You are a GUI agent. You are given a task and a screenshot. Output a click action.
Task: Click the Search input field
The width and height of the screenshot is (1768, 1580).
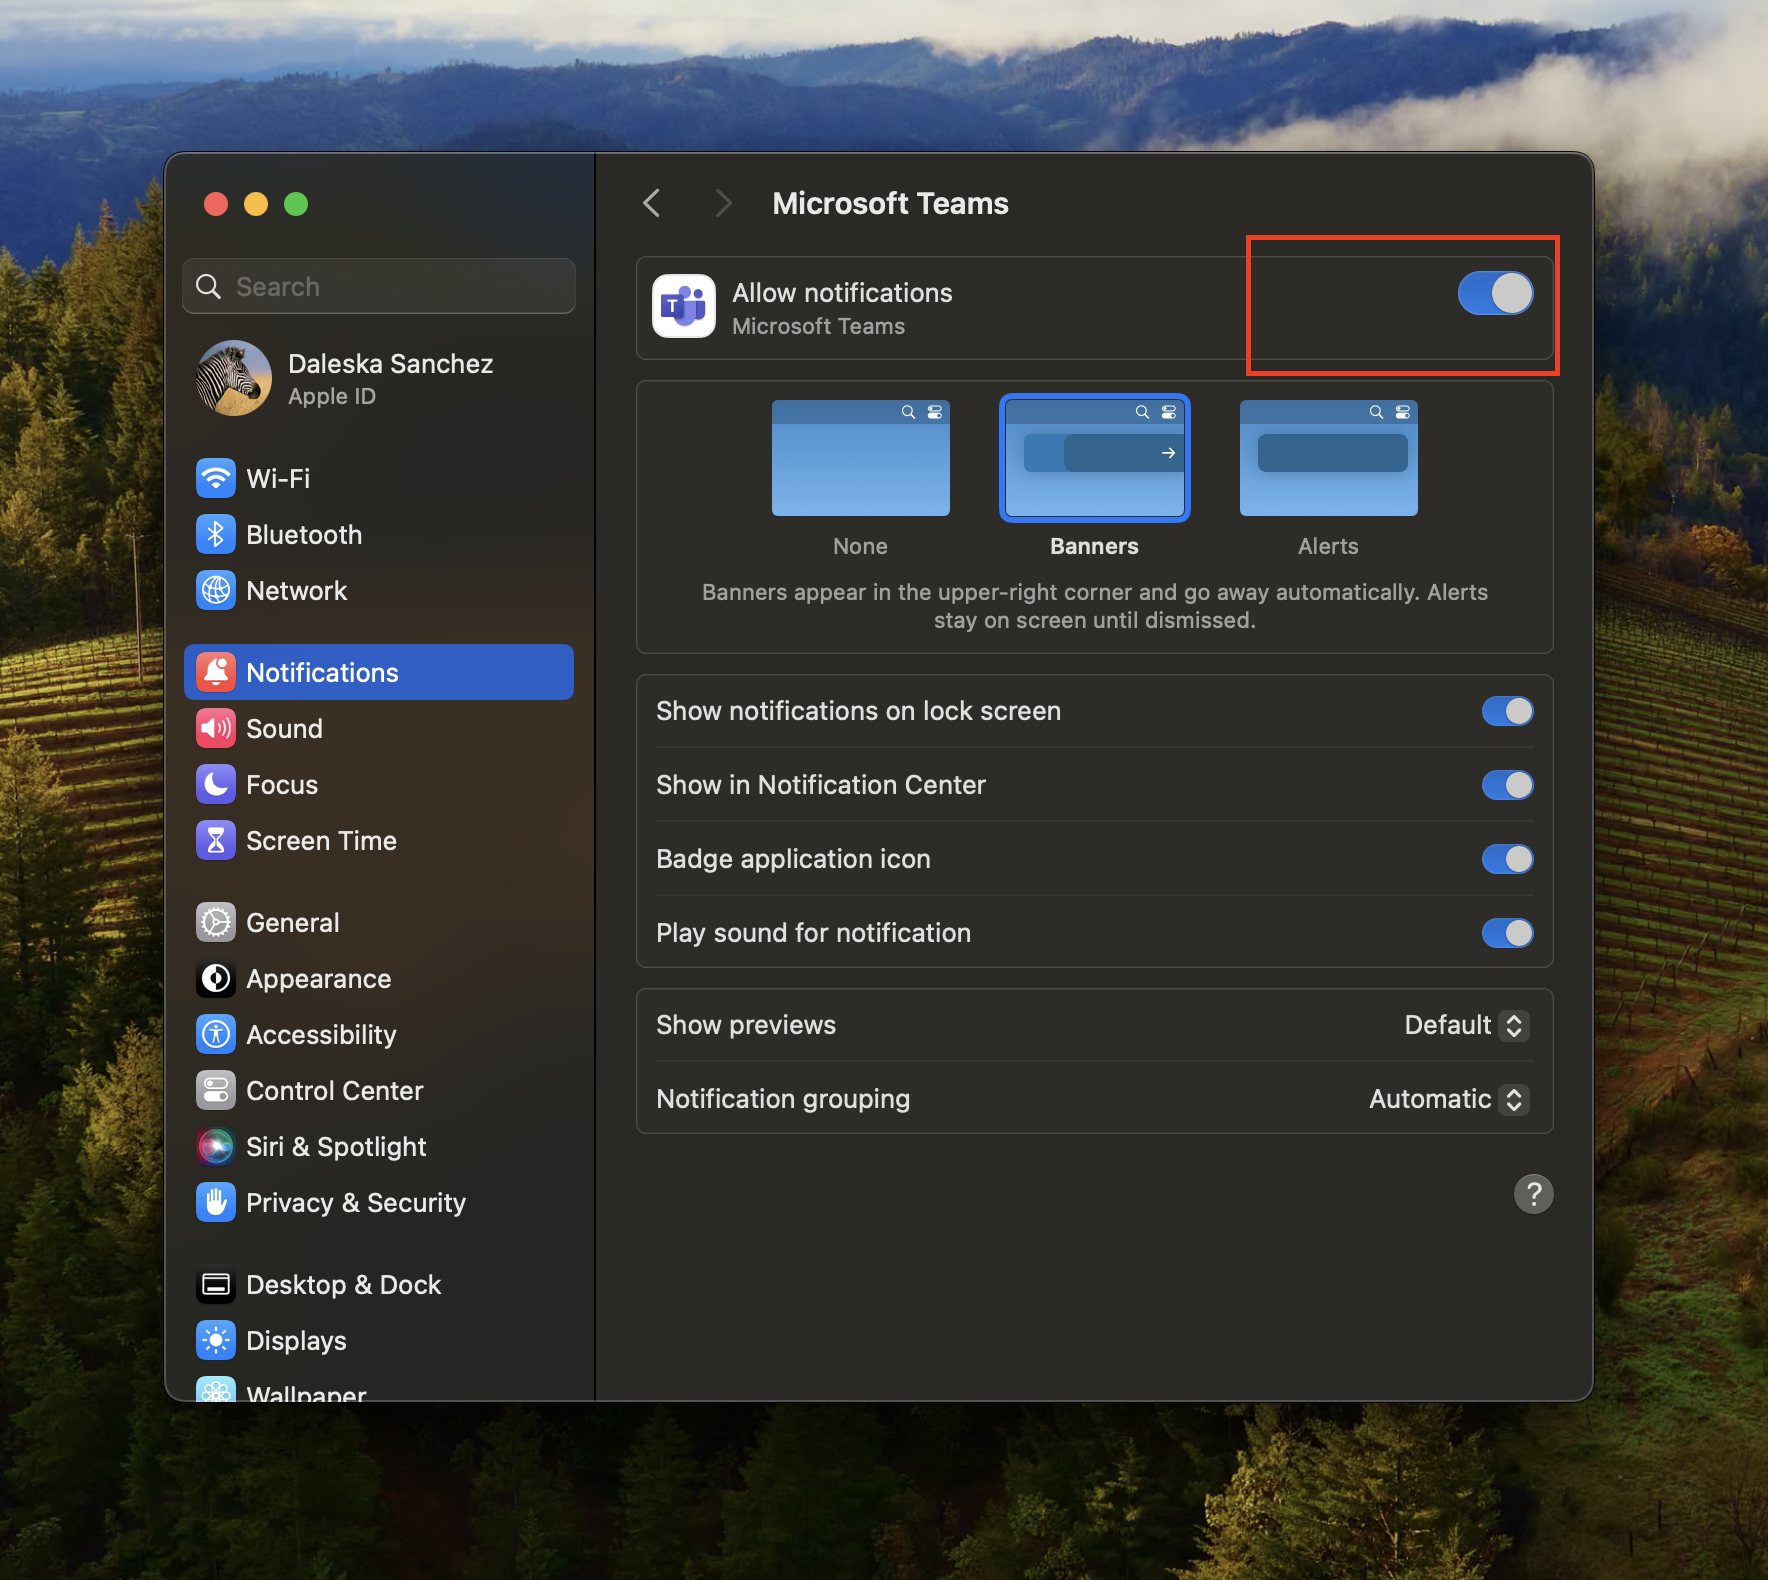point(379,286)
